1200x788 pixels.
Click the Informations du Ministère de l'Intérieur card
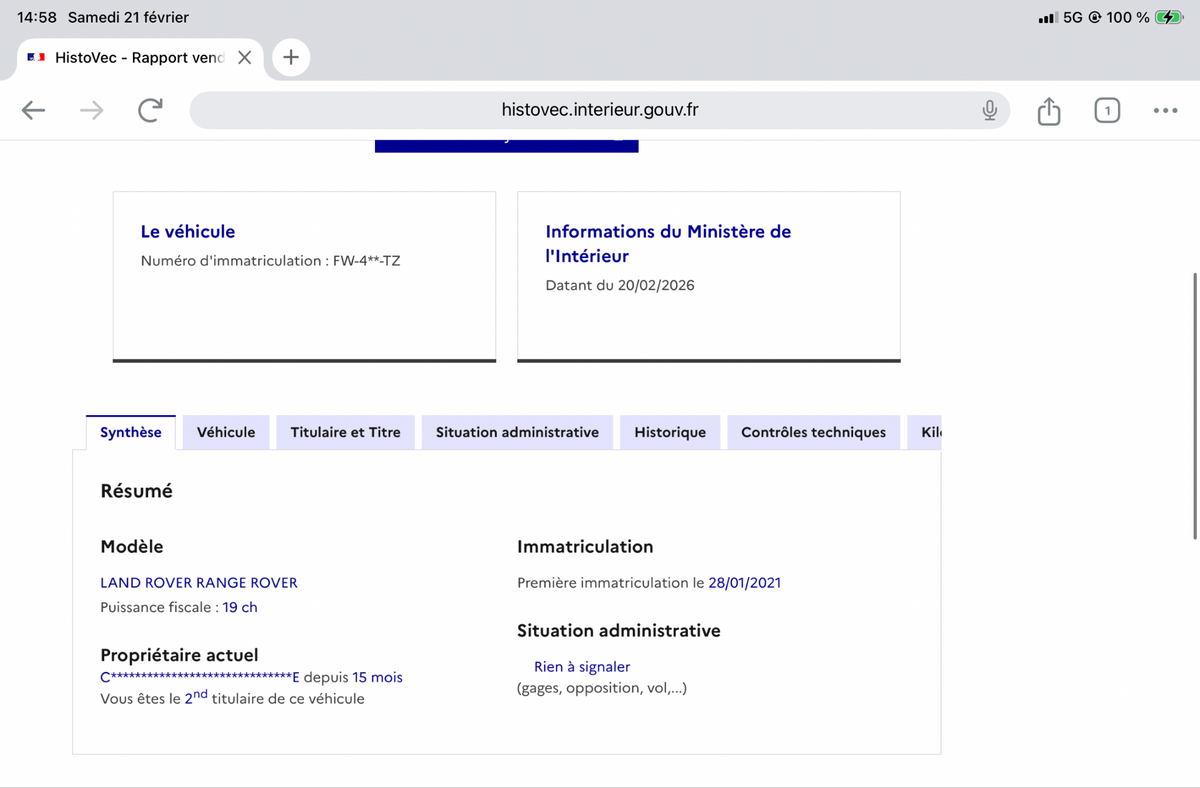point(708,275)
